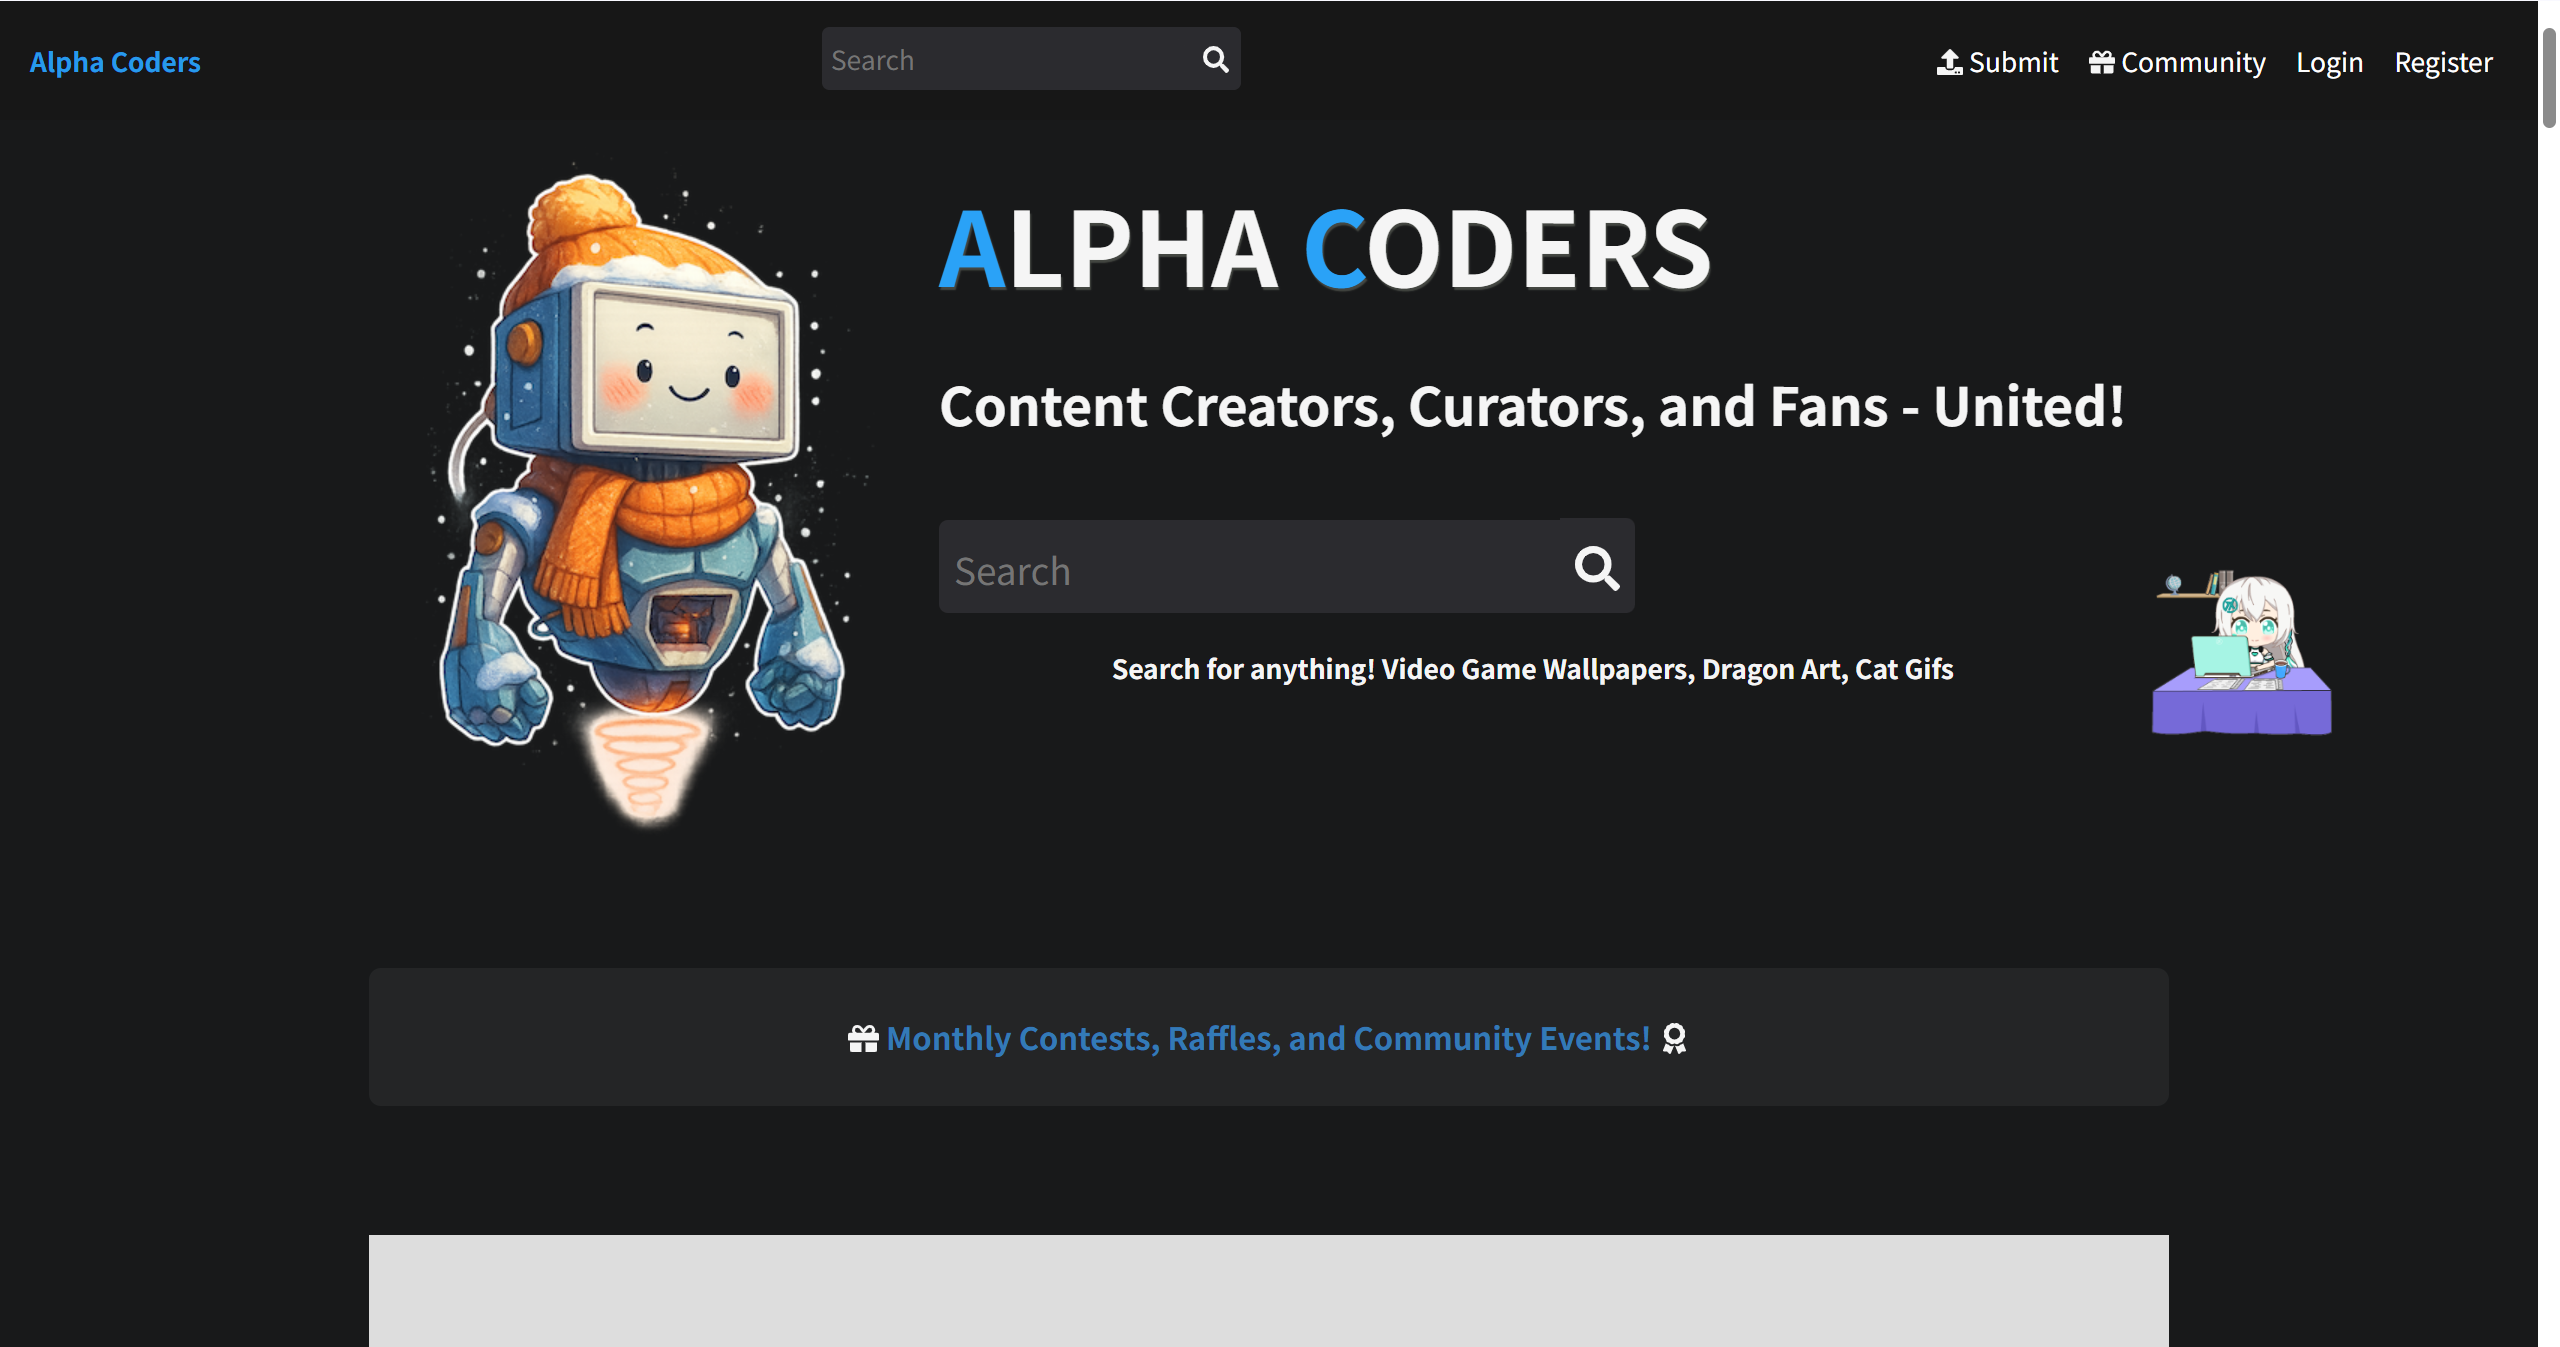Open Monthly Contests, Raffles, and Community Events
Image resolution: width=2560 pixels, height=1347 pixels.
[1268, 1039]
